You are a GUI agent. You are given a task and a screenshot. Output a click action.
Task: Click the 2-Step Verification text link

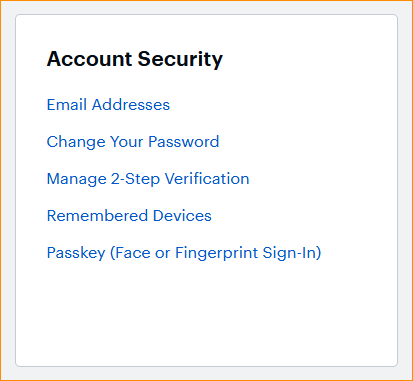click(x=148, y=179)
